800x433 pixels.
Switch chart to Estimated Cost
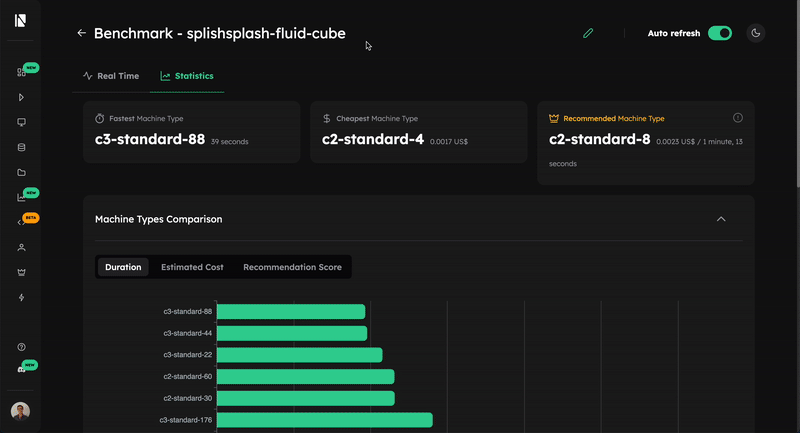(192, 267)
